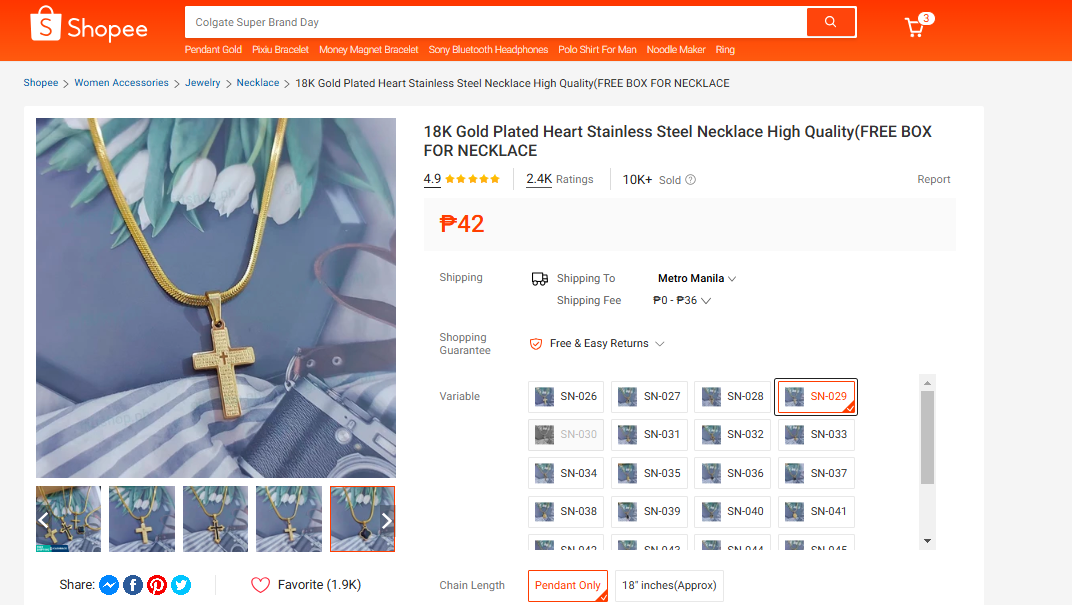Select the SN-033 variation

(816, 435)
